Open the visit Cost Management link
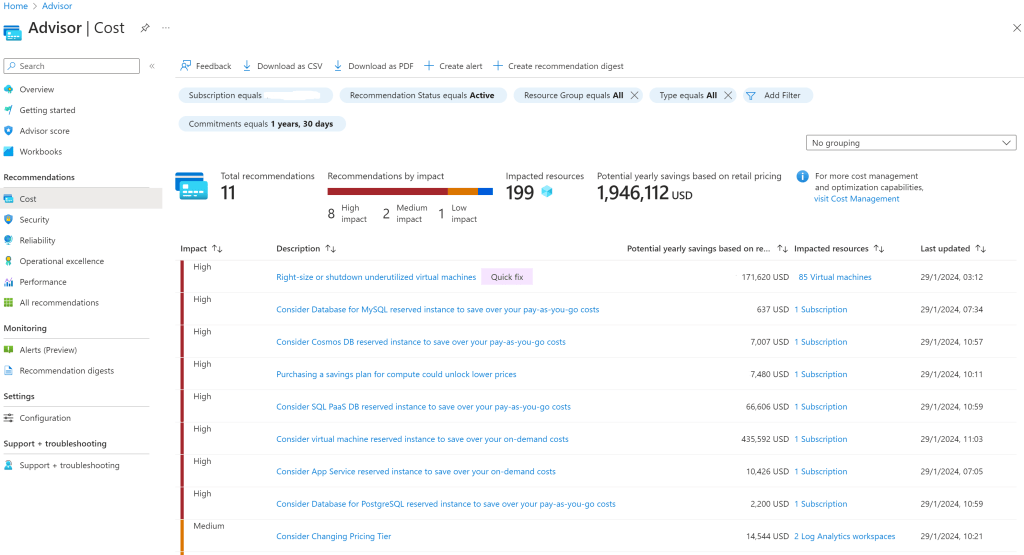This screenshot has height=555, width=1024. pyautogui.click(x=856, y=199)
